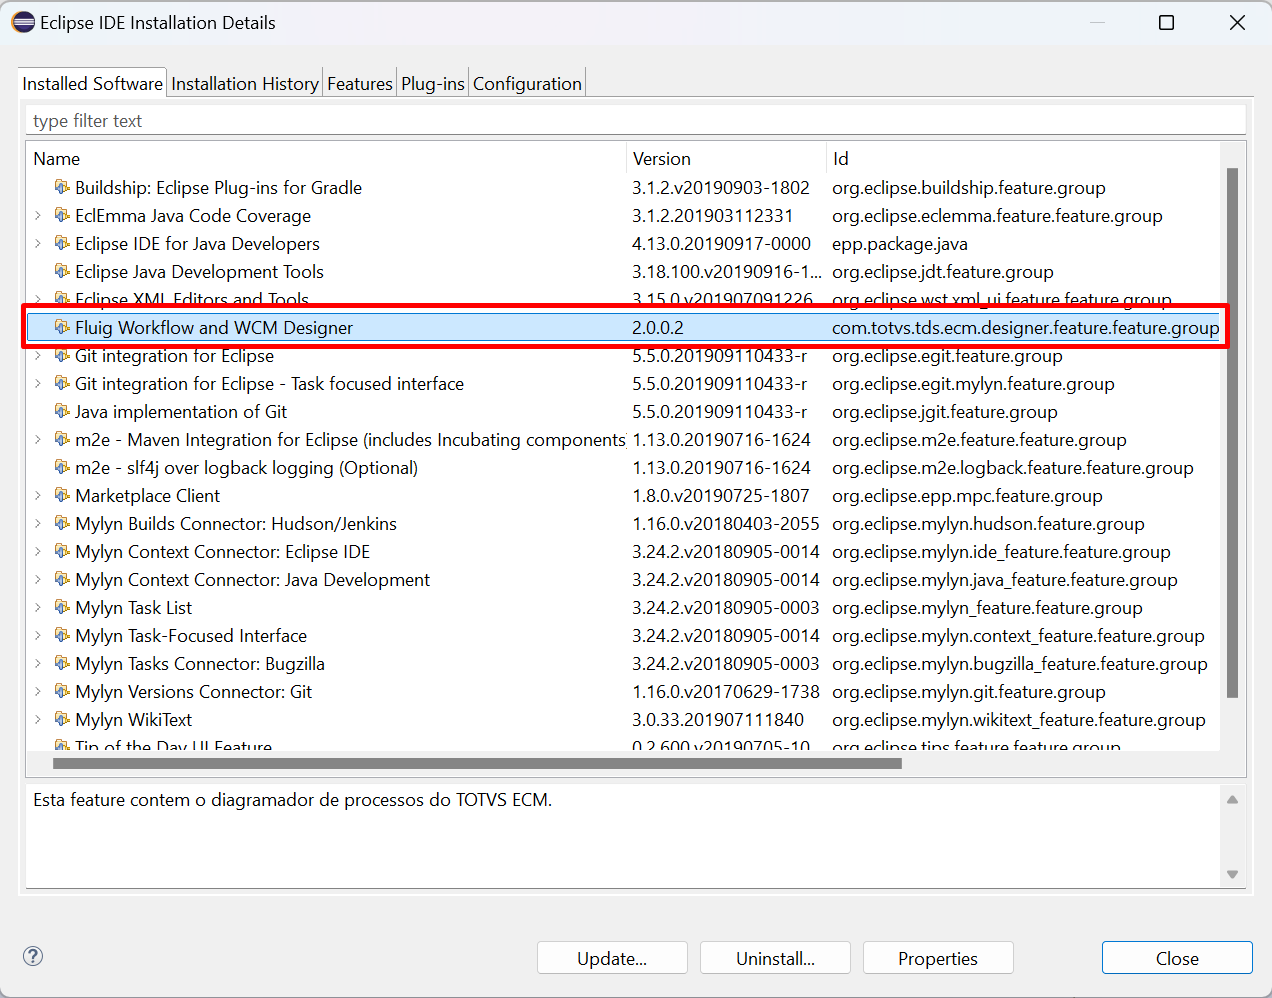Open the Configuration tab
This screenshot has width=1272, height=998.
click(527, 84)
